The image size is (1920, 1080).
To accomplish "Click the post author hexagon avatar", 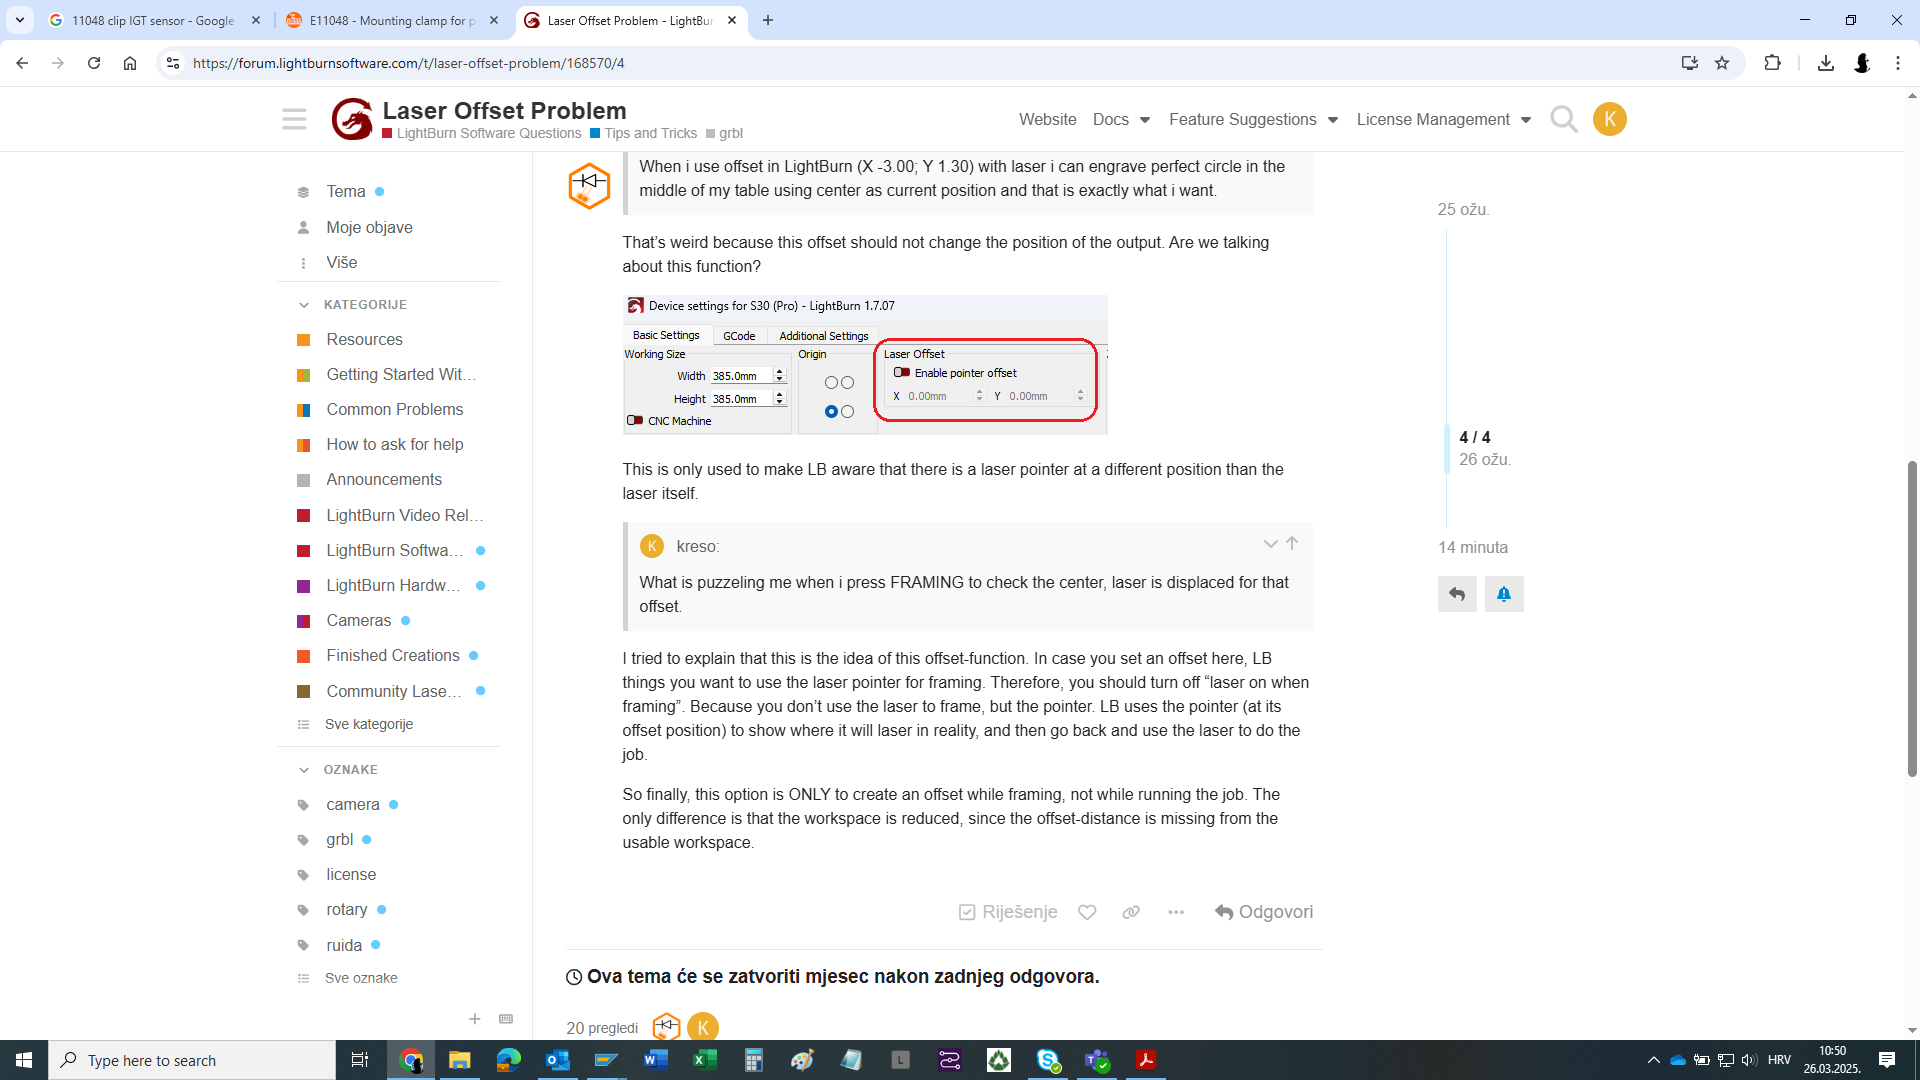I will coord(589,186).
